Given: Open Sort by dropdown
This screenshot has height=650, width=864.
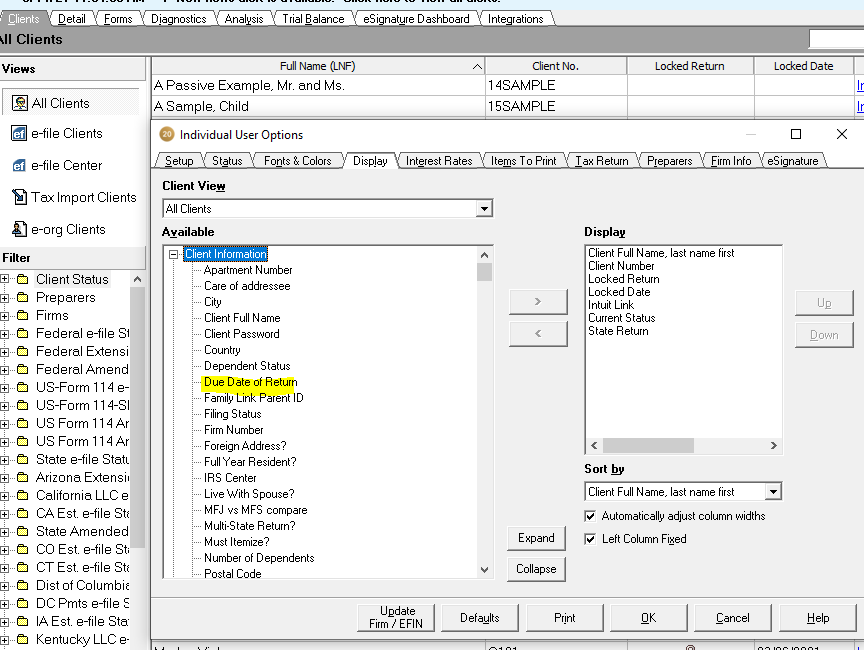Looking at the screenshot, I should 772,492.
